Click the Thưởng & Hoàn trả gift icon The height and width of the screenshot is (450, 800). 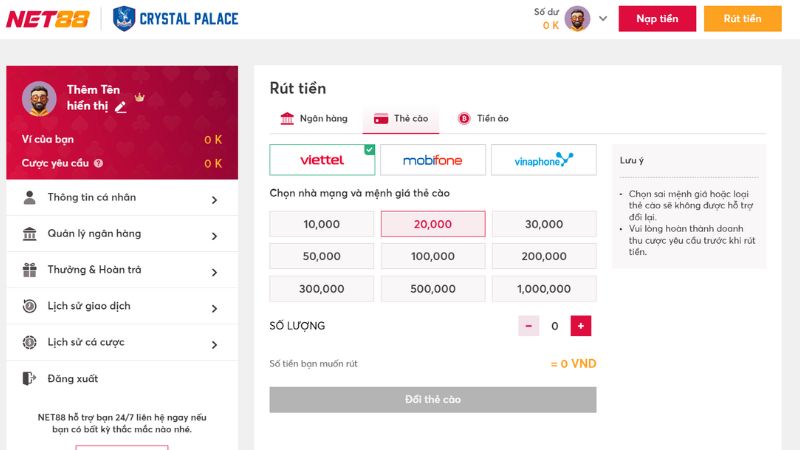pyautogui.click(x=29, y=270)
